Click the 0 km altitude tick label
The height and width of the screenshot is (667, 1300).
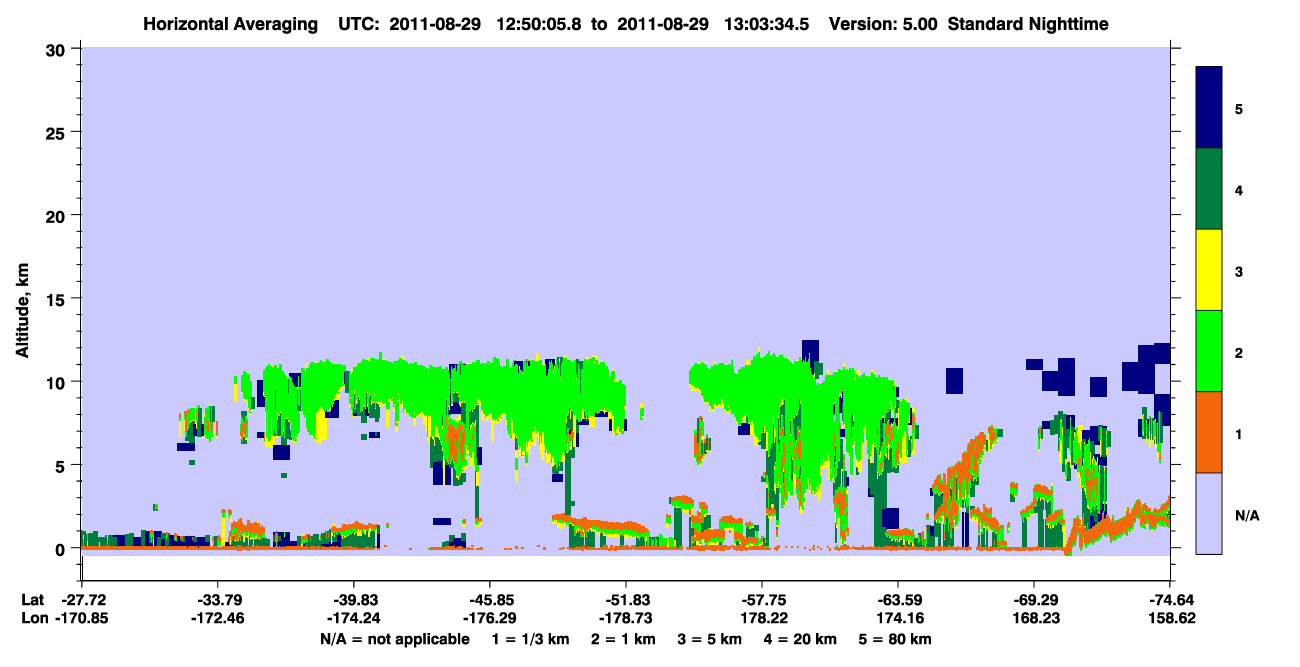click(x=63, y=549)
